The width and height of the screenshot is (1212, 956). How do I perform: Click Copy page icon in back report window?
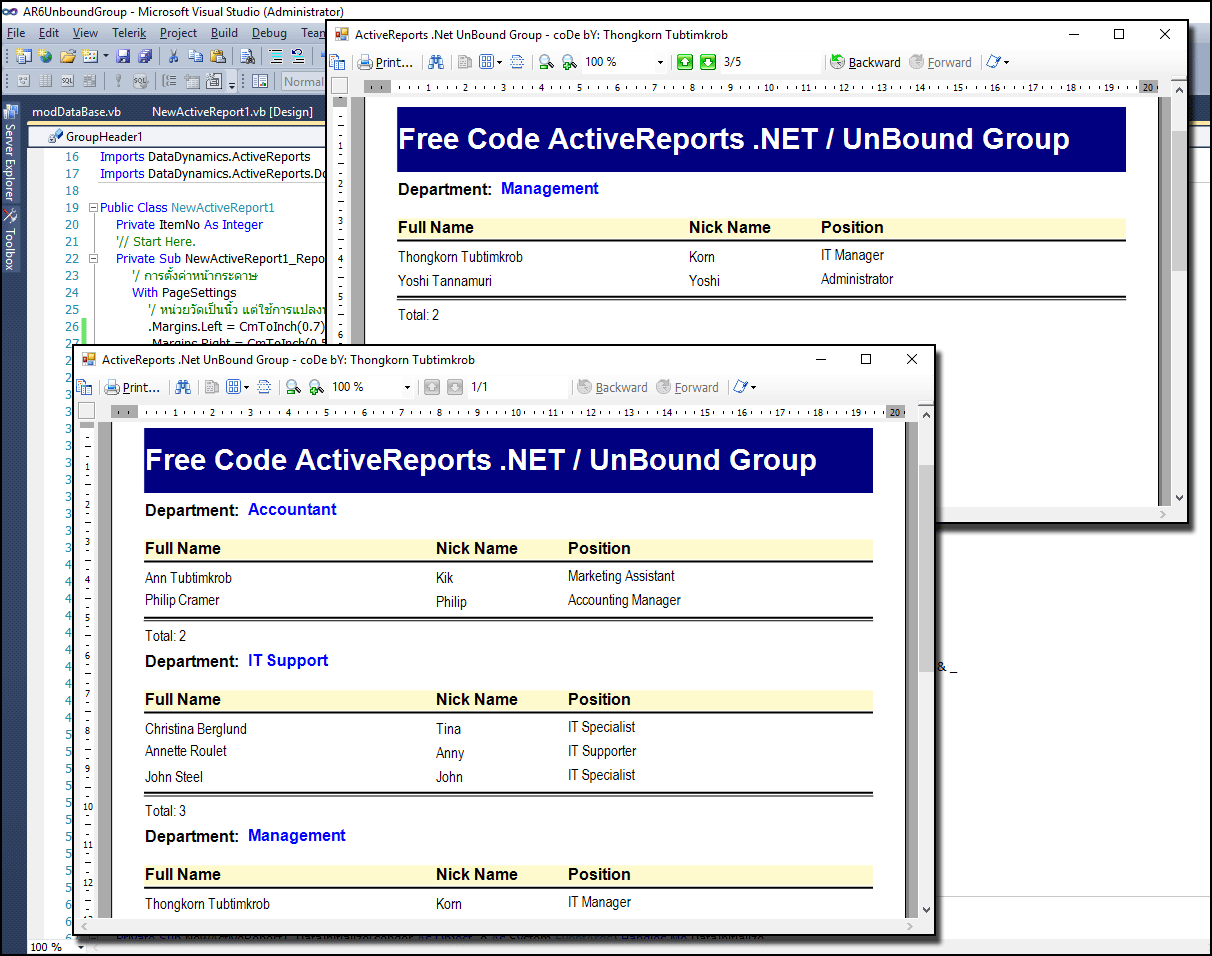(465, 62)
